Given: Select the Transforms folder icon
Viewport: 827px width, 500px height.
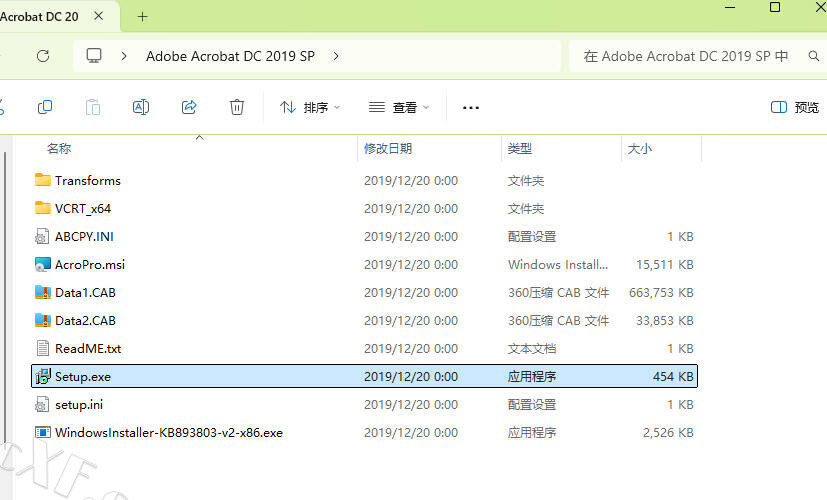Looking at the screenshot, I should 43,180.
